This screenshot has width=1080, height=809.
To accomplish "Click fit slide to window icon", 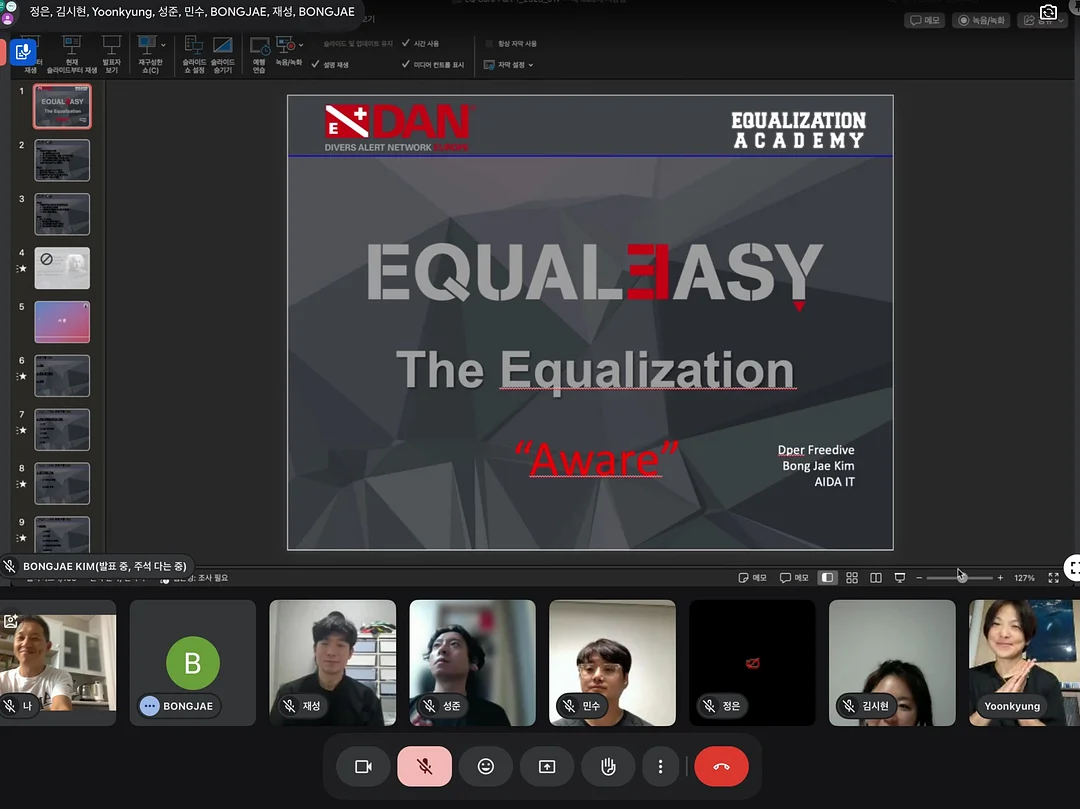I will [x=1053, y=578].
